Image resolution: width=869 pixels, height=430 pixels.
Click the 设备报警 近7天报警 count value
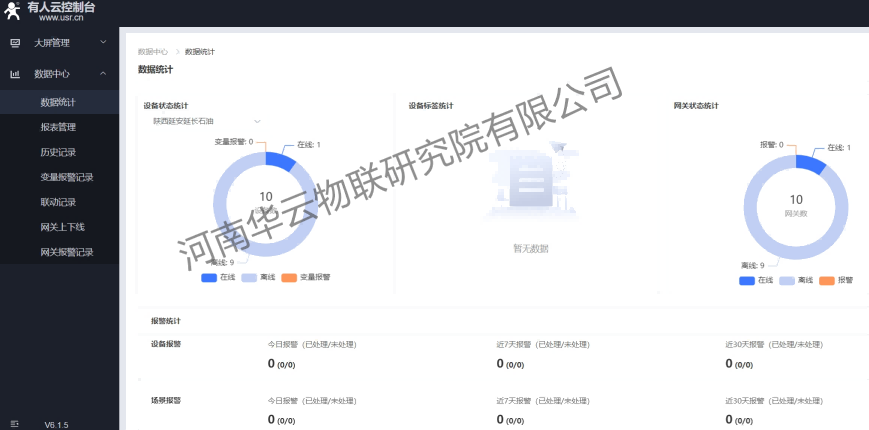[x=510, y=364]
